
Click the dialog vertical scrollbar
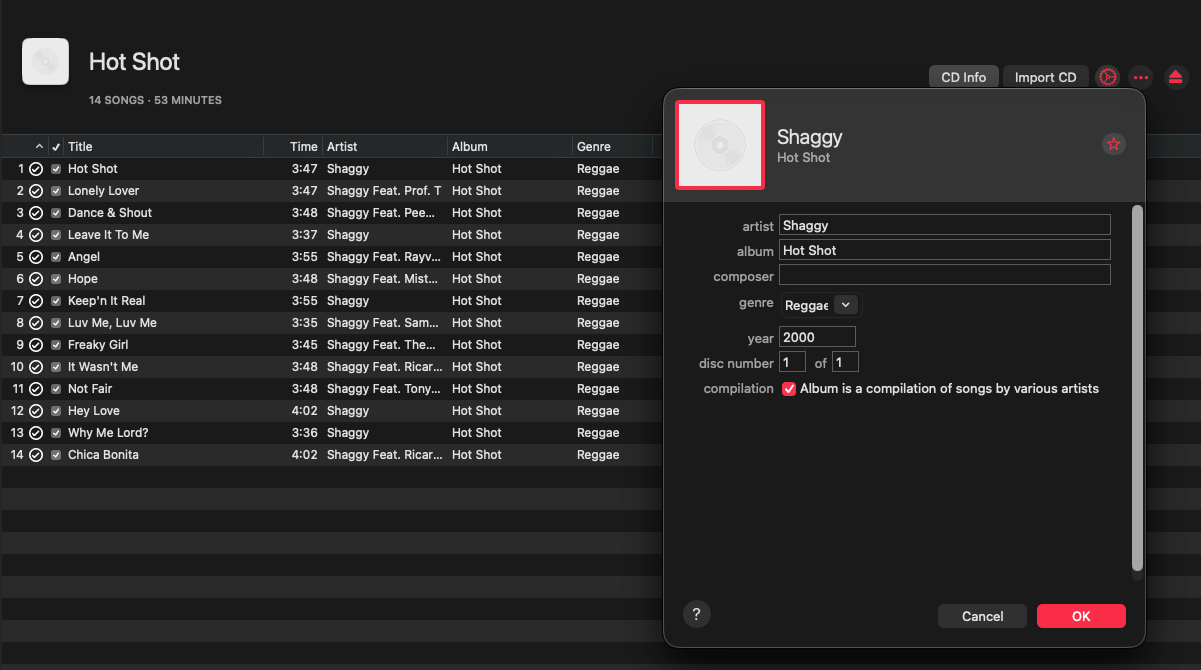pos(1136,389)
